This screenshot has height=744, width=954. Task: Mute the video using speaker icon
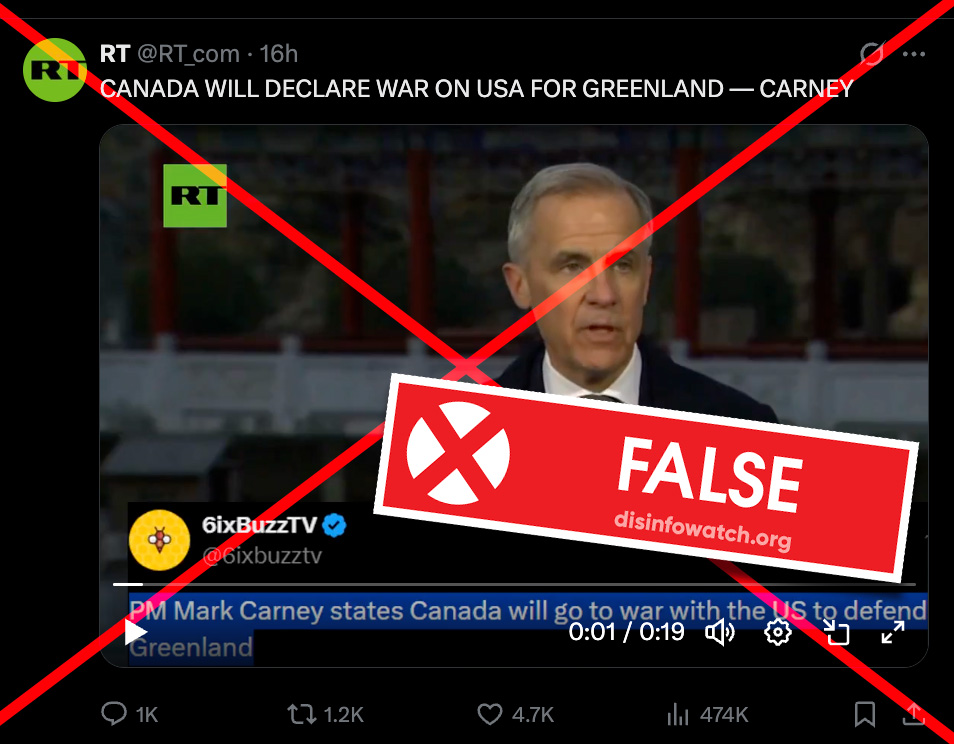(x=720, y=633)
